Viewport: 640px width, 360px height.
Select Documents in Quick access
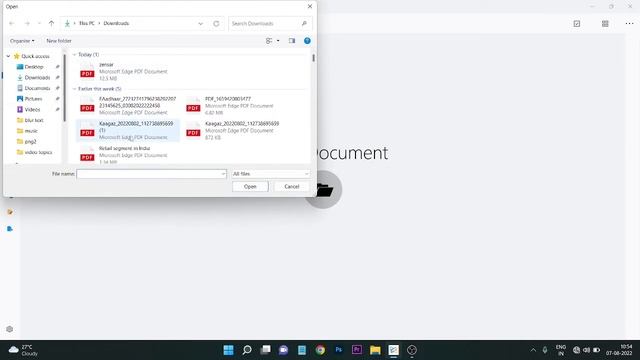coord(37,88)
